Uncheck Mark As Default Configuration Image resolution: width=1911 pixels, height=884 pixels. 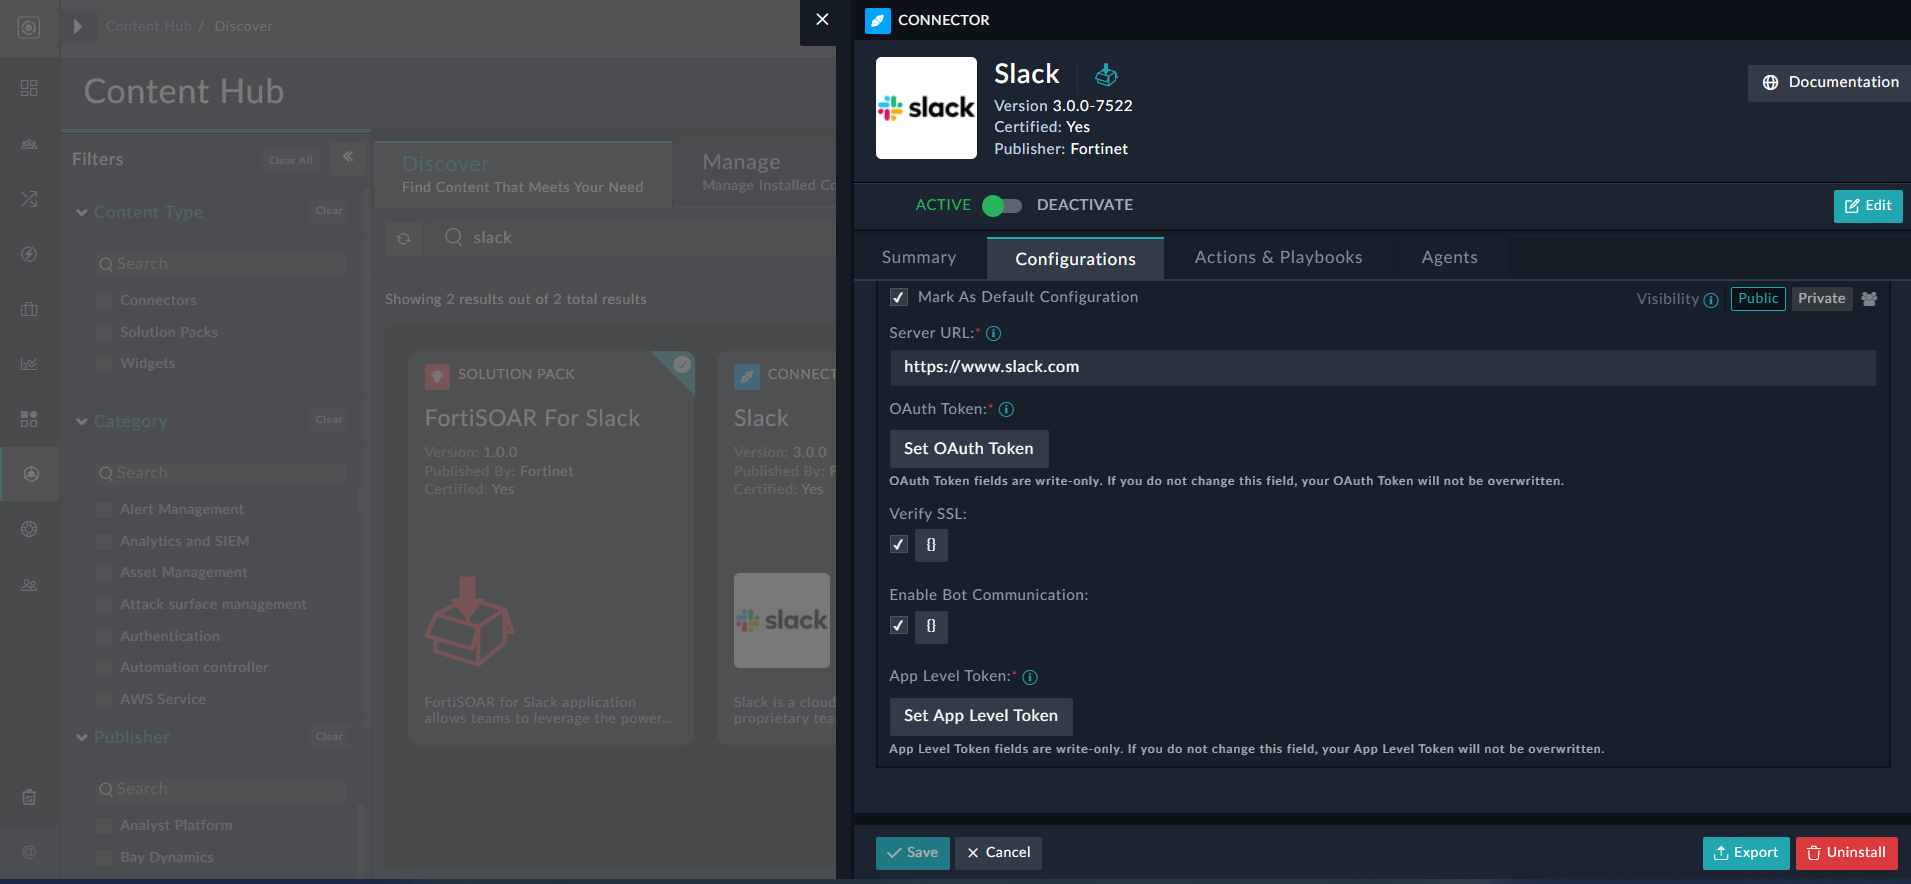pos(899,298)
